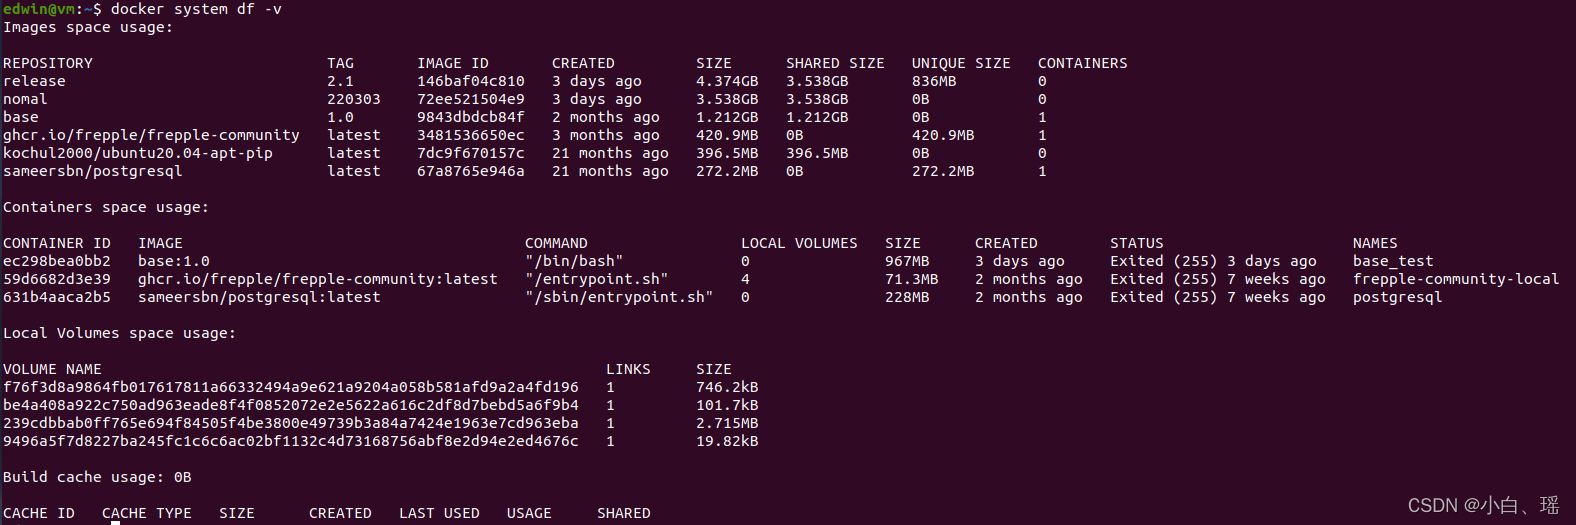Click the LINKS column header
This screenshot has width=1576, height=525.
[x=628, y=369]
